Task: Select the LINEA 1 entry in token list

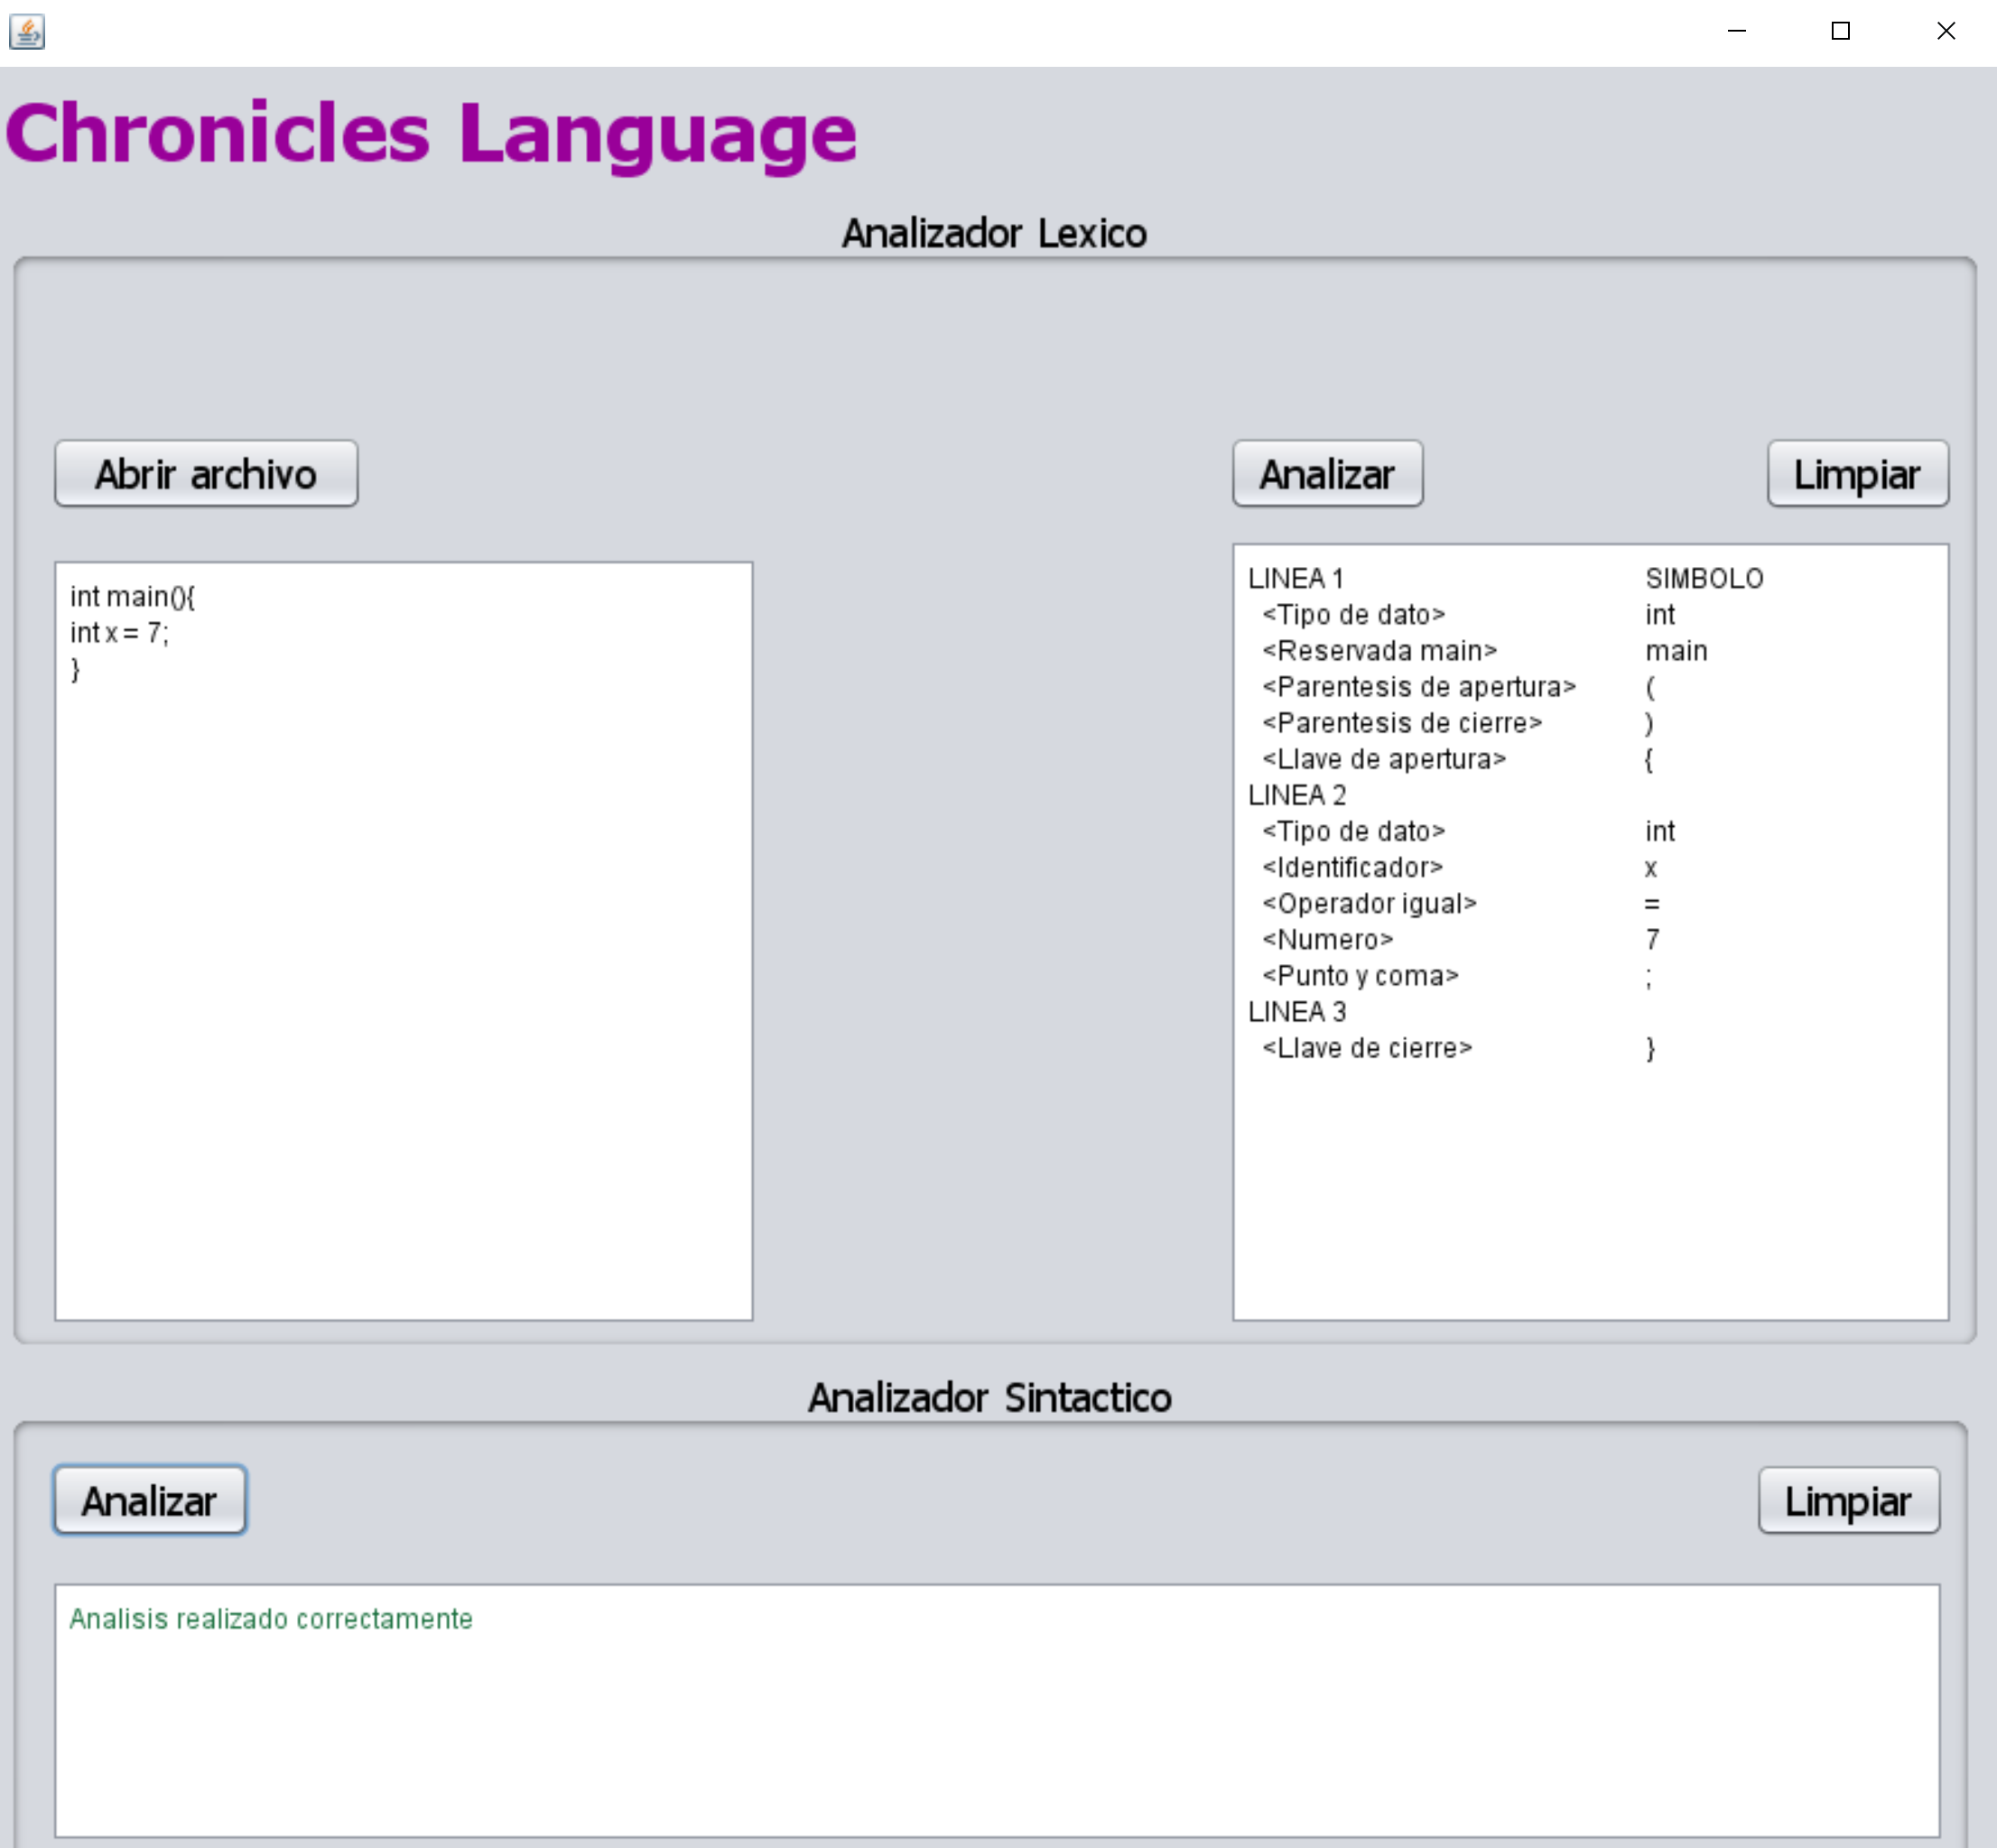Action: [x=1296, y=578]
